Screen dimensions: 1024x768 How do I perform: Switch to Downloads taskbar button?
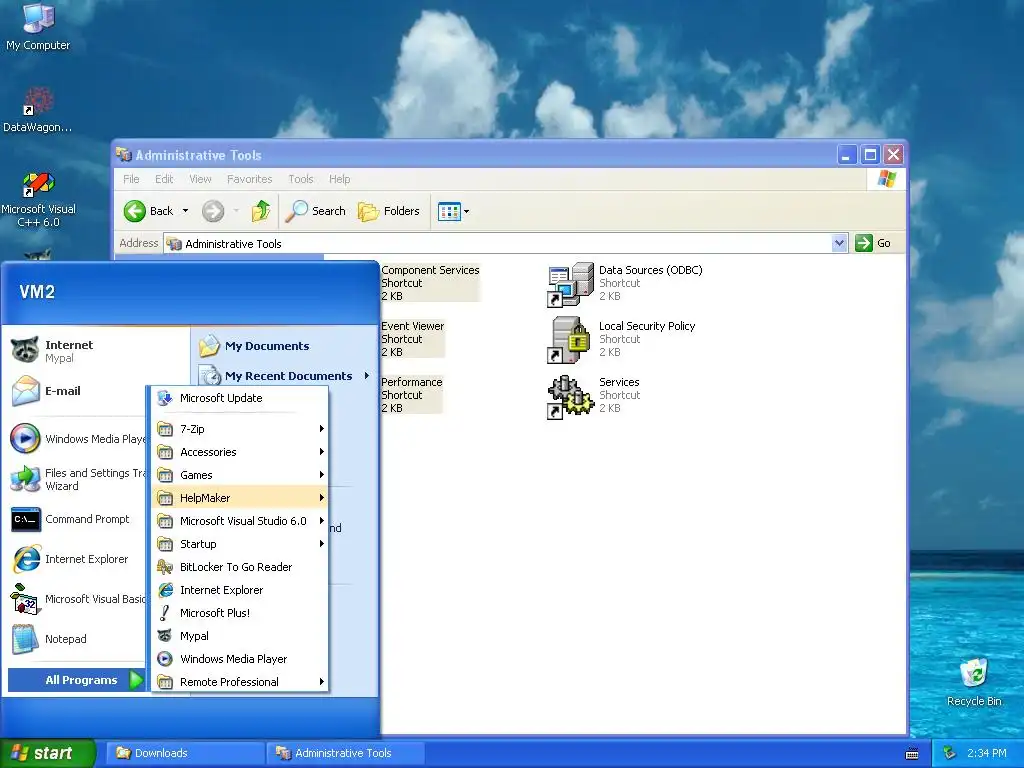click(185, 753)
